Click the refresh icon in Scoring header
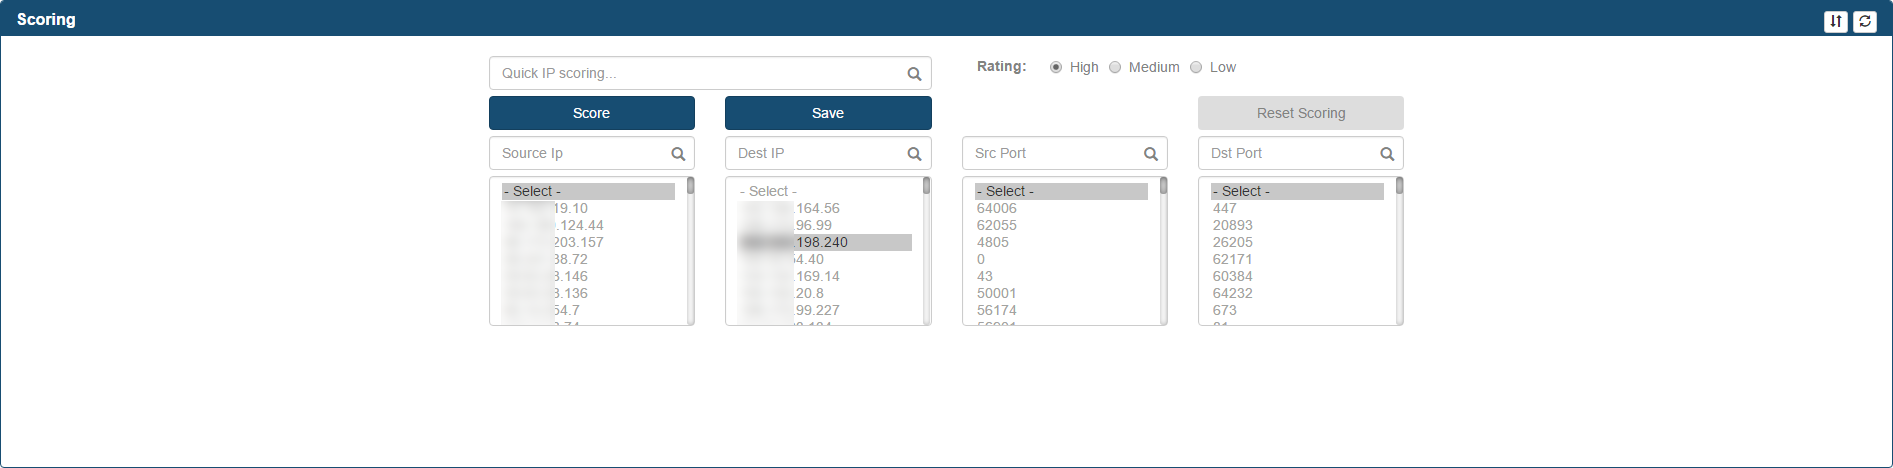Image resolution: width=1893 pixels, height=468 pixels. (1865, 21)
